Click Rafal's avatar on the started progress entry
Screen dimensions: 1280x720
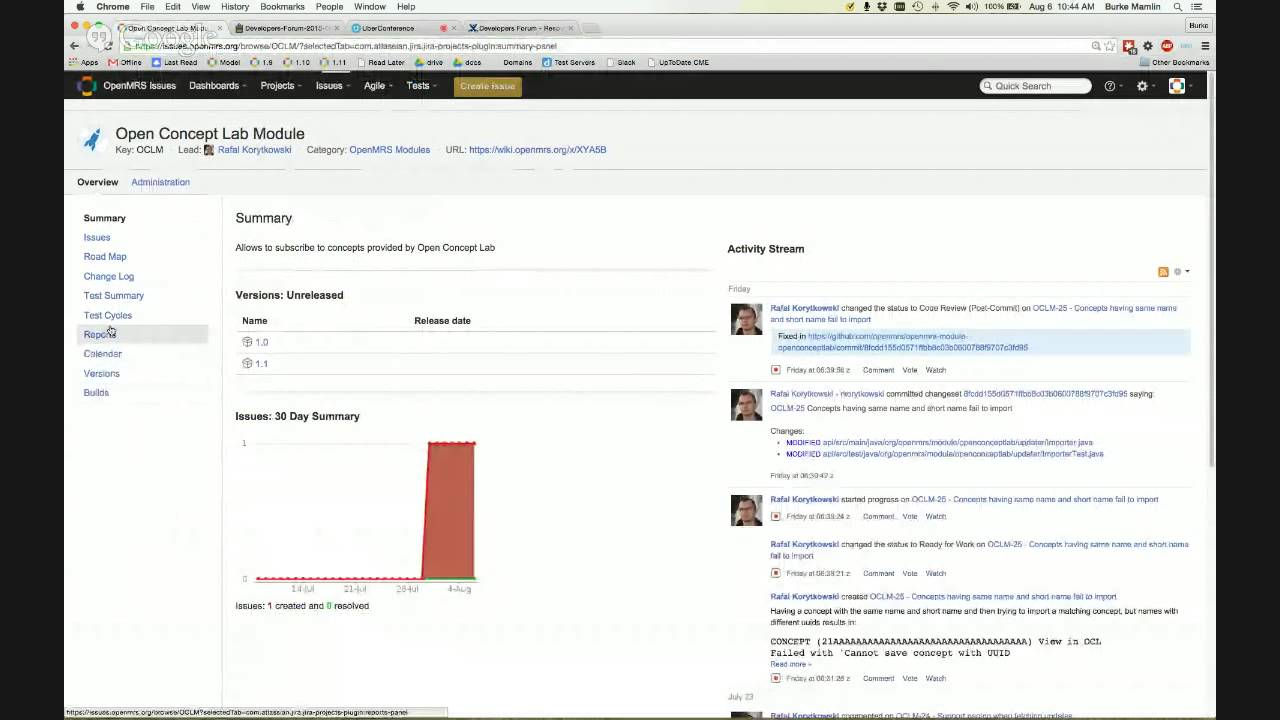point(746,510)
